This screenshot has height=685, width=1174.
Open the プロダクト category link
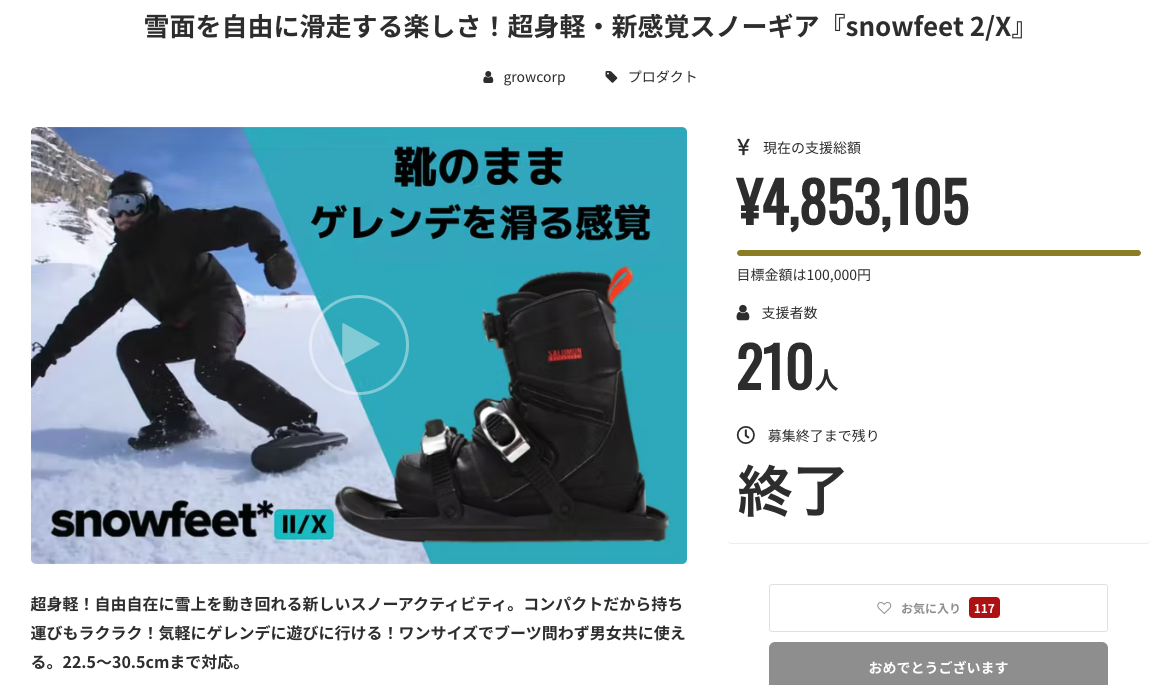point(662,76)
